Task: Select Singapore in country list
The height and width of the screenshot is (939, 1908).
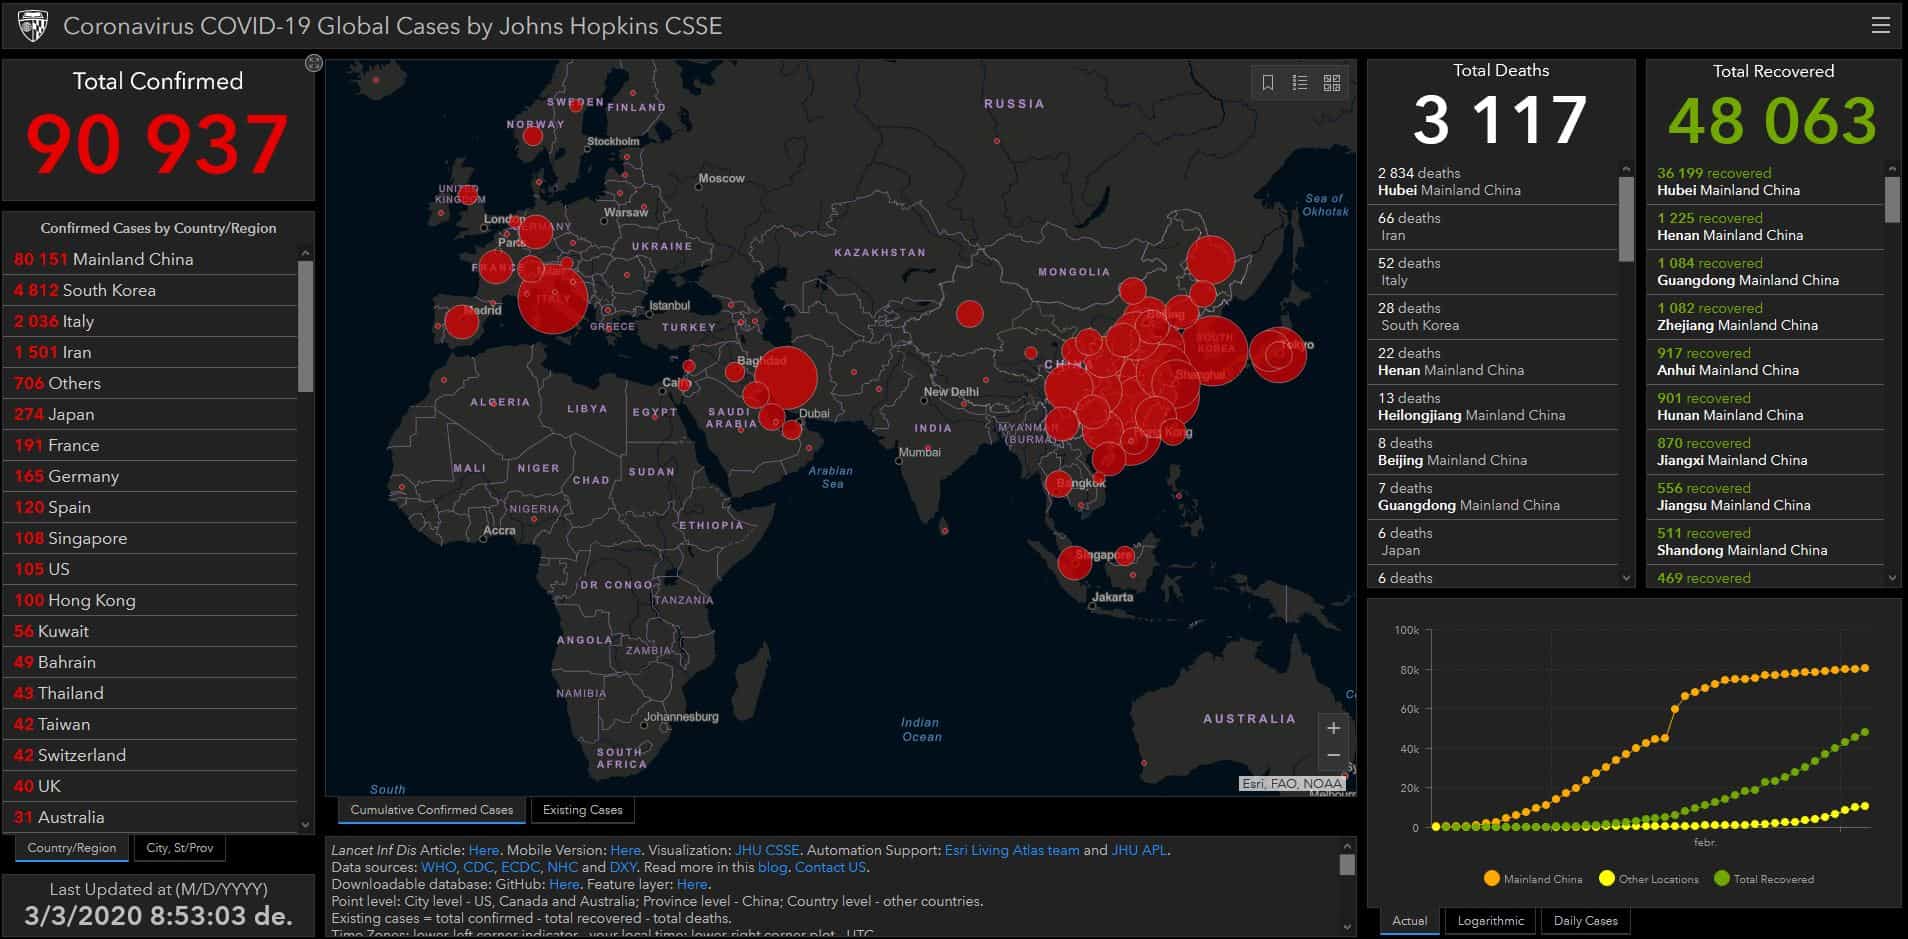Action: 150,538
